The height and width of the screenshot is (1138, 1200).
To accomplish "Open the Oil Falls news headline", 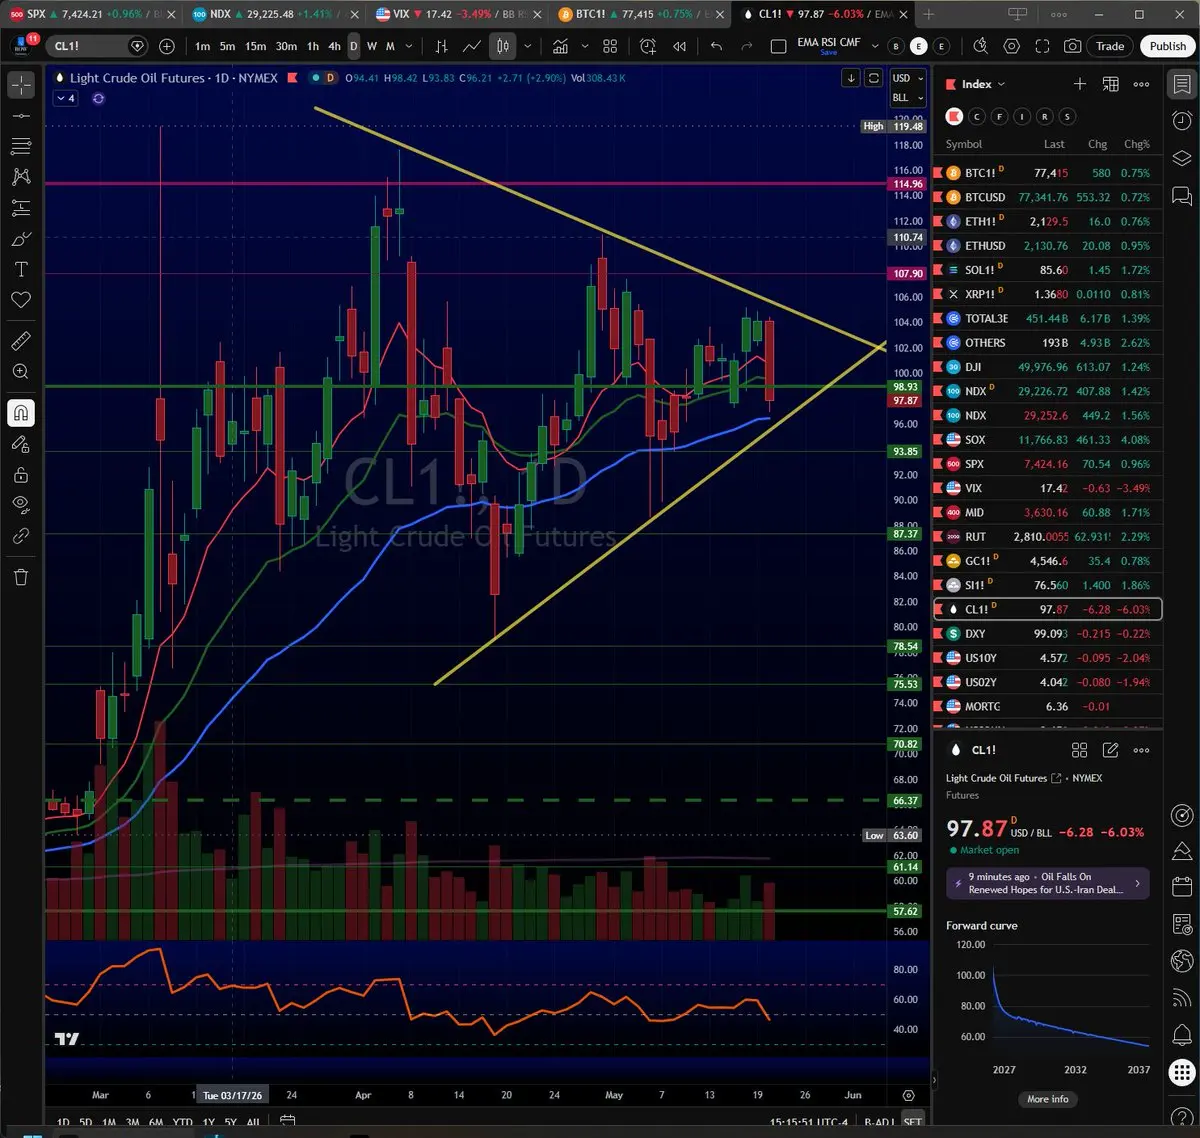I will (1048, 883).
